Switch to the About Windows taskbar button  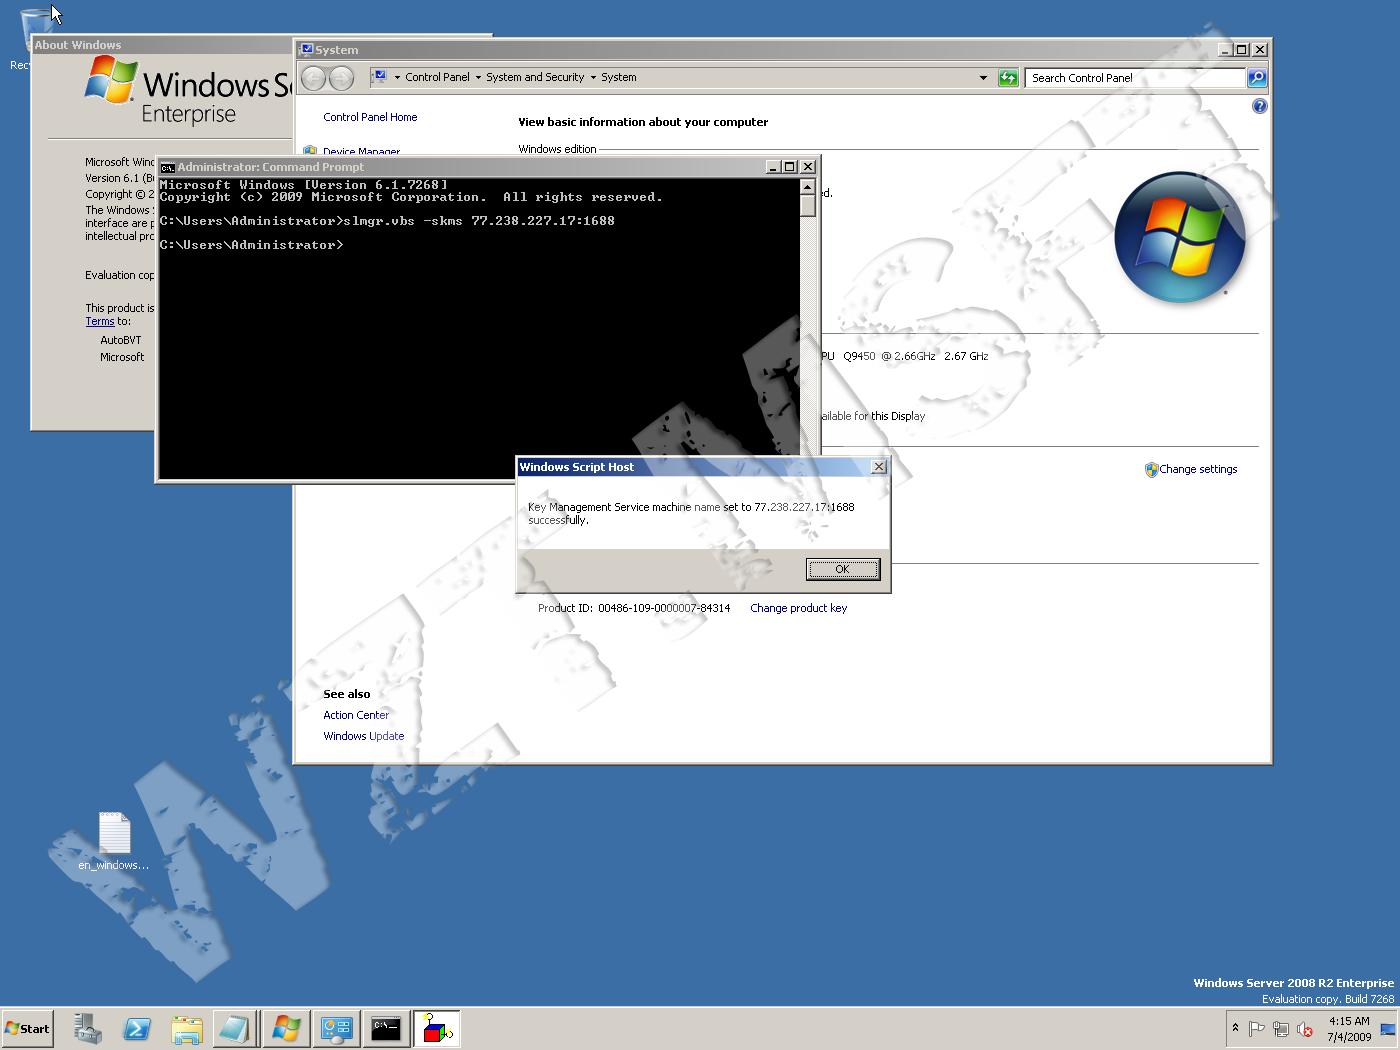(286, 1028)
